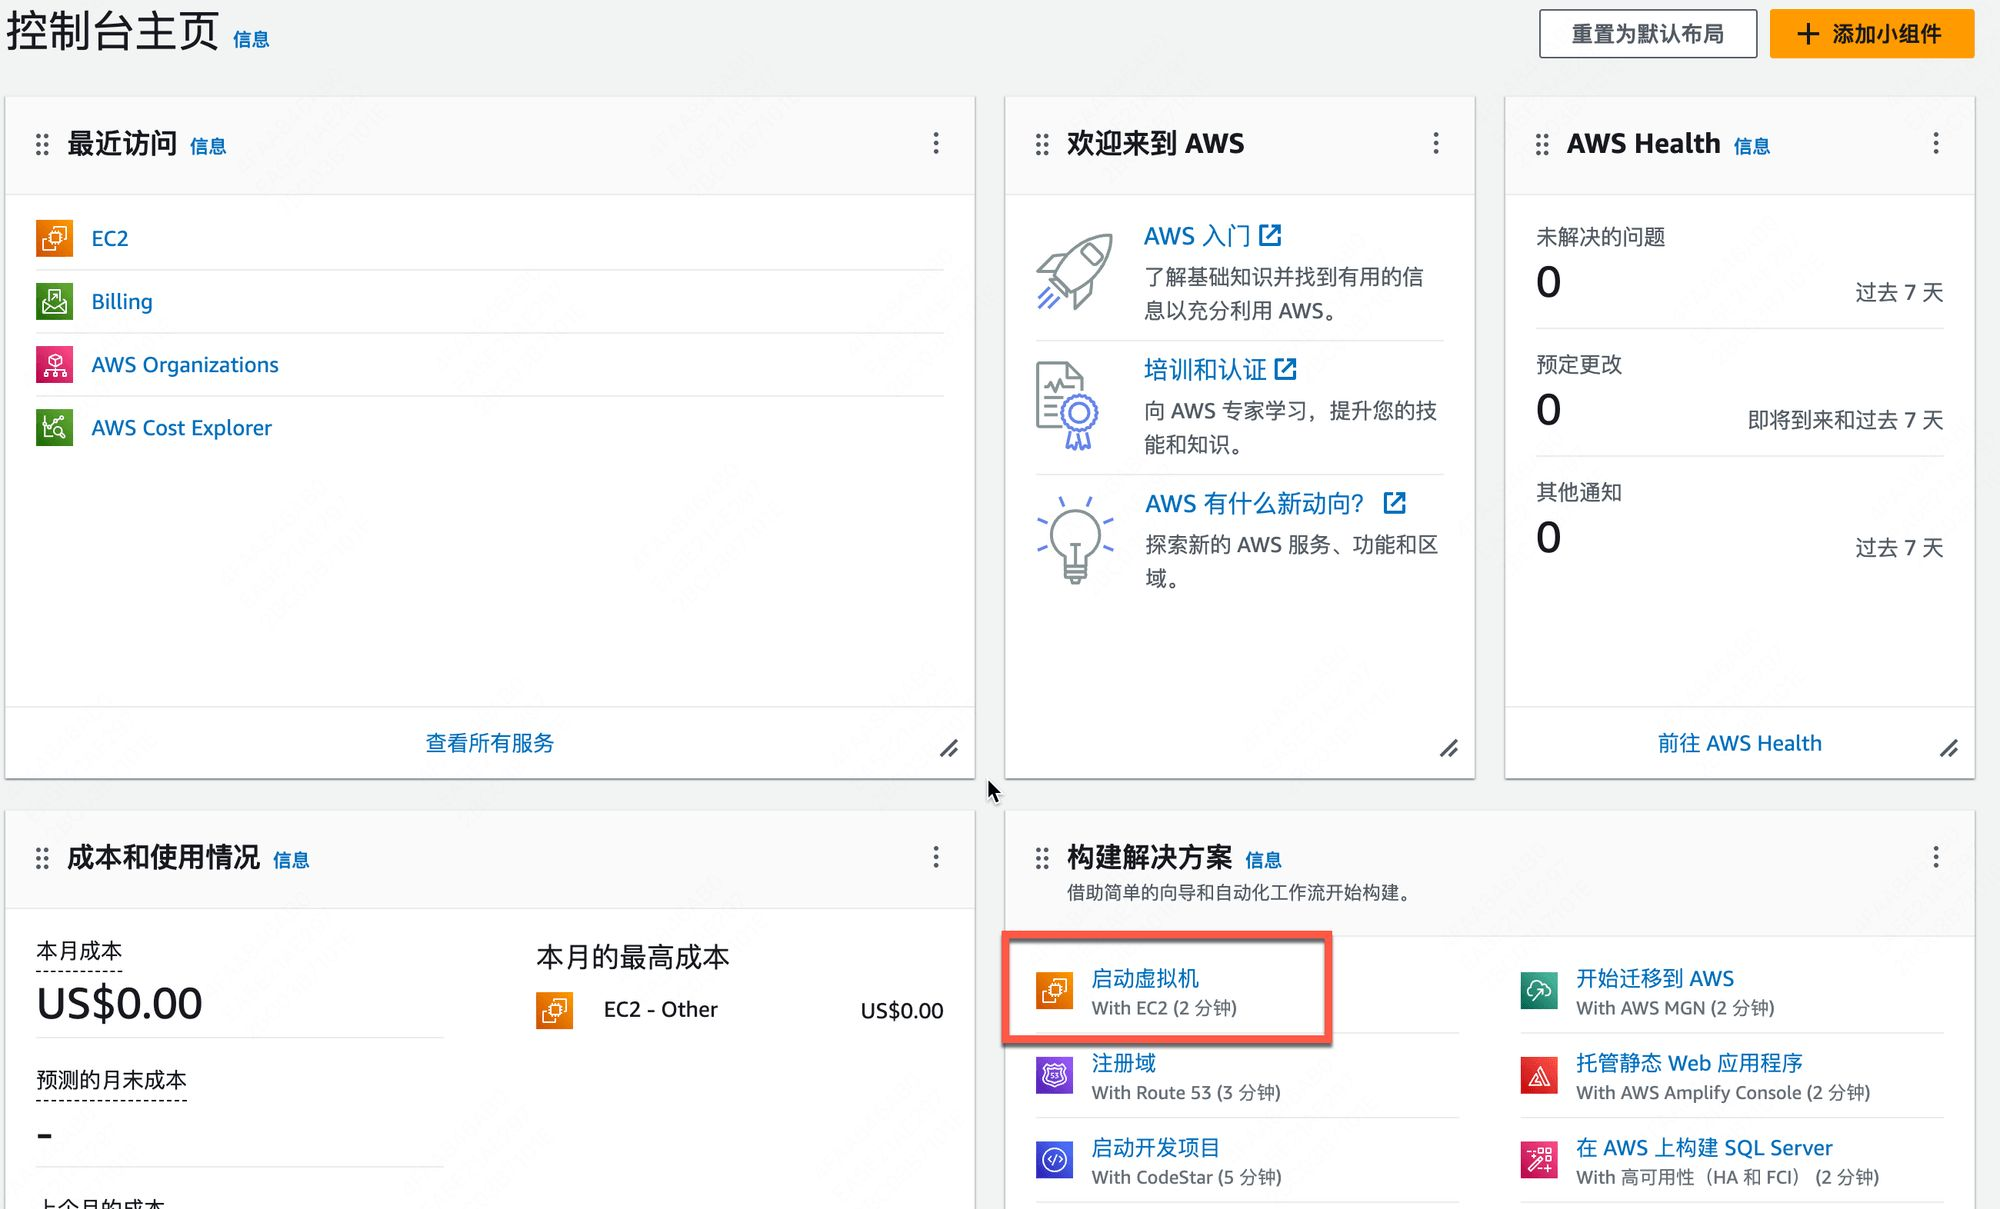Grab the 最近访问 widget drag handle
The width and height of the screenshot is (2000, 1209).
click(42, 145)
